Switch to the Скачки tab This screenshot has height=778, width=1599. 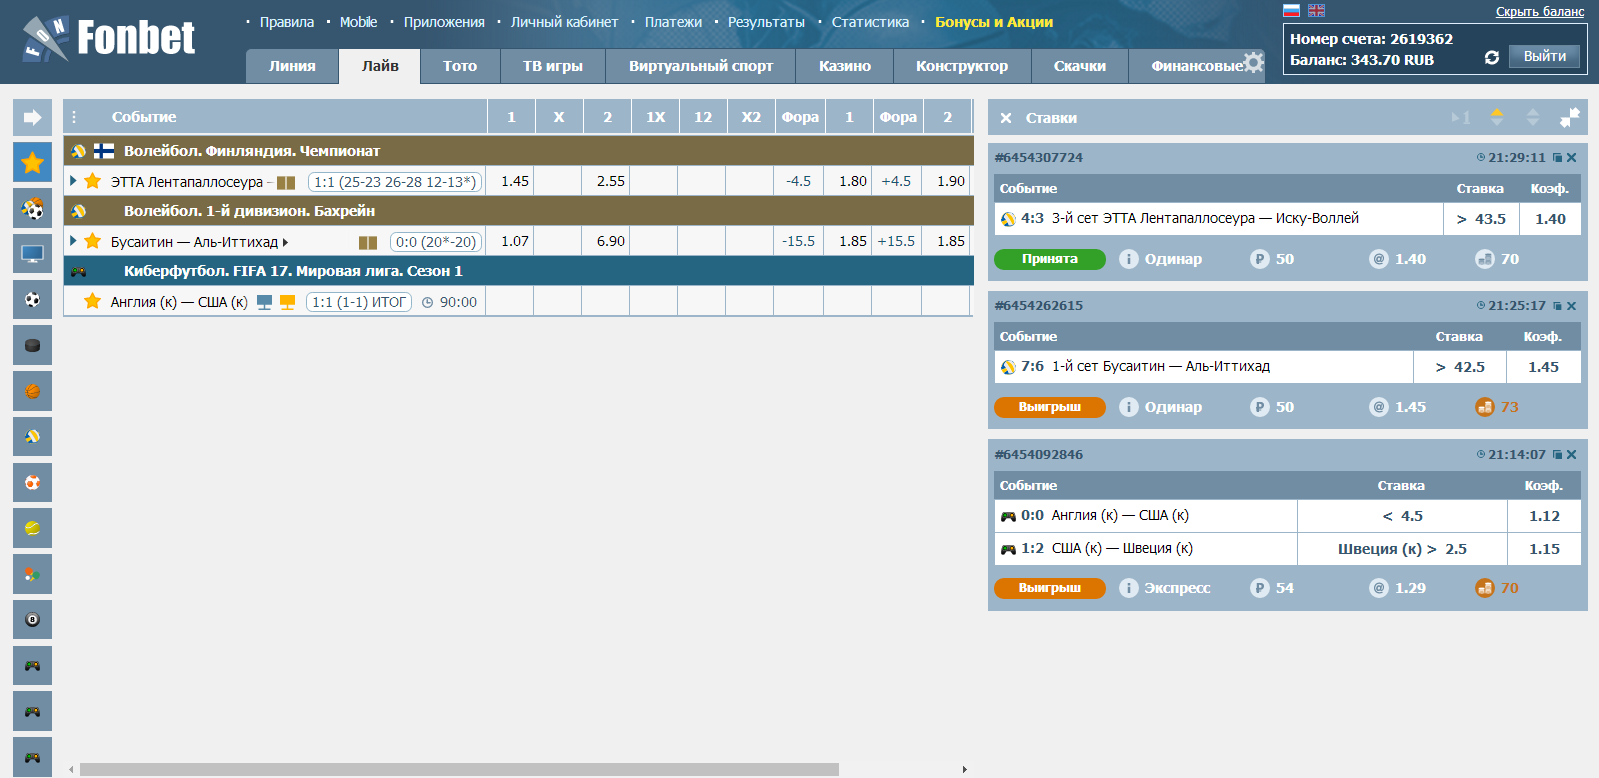coord(1080,66)
